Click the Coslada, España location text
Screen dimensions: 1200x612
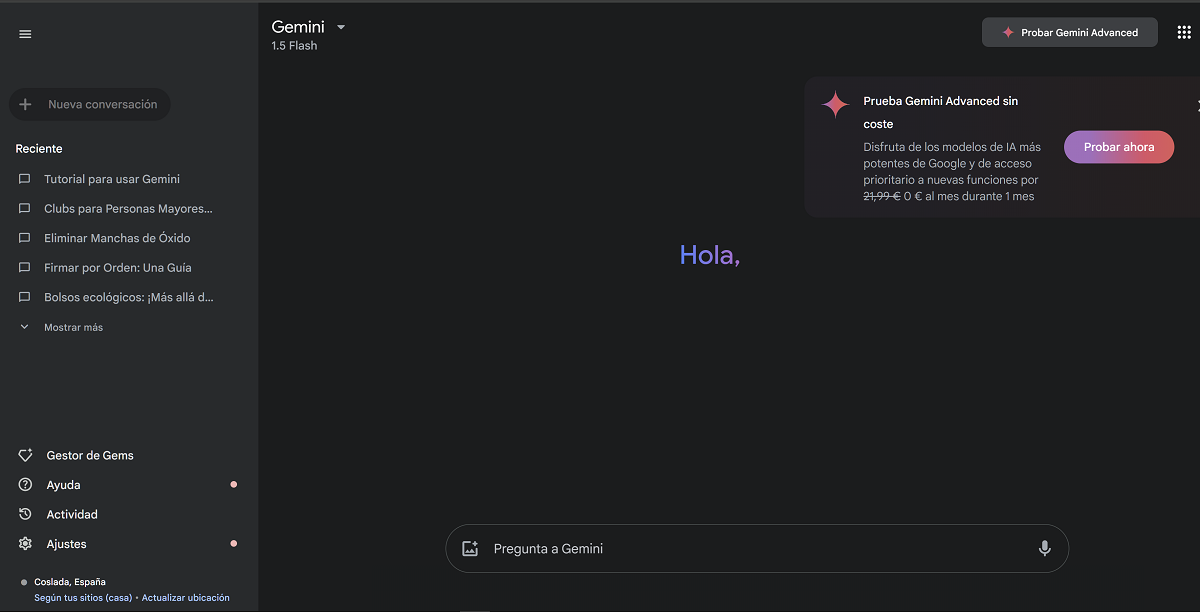70,582
